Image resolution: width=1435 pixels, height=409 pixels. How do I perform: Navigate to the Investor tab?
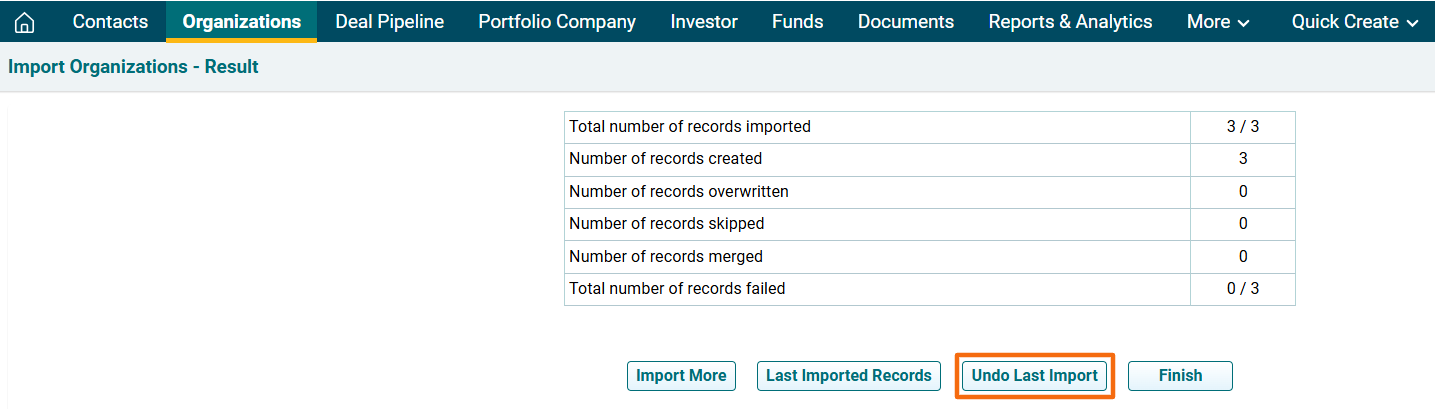click(704, 22)
